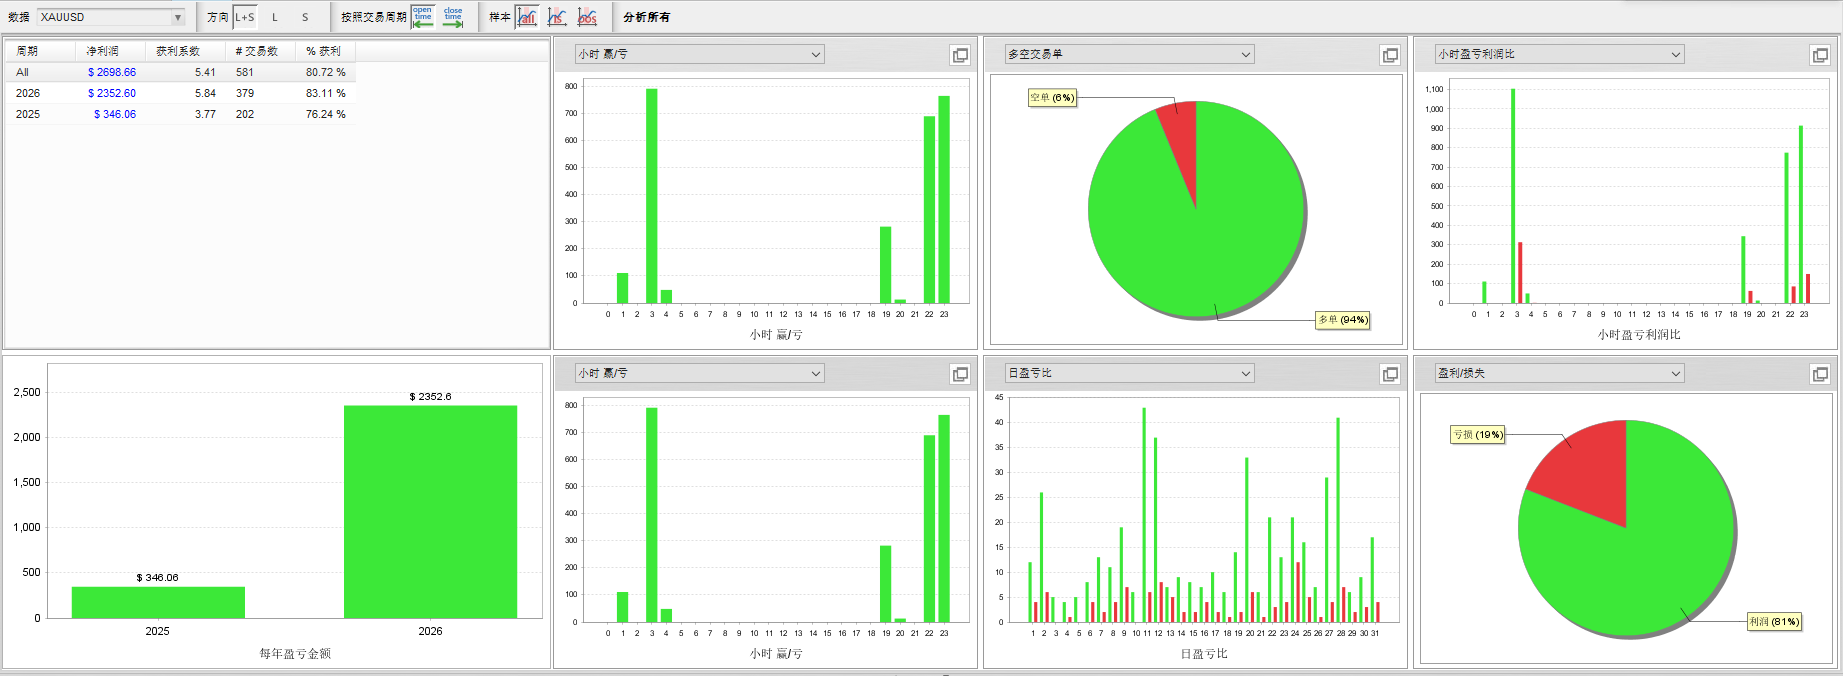This screenshot has width=1843, height=676.
Task: Pop out the top 小时 赢/亏 chart panel
Action: 960,55
